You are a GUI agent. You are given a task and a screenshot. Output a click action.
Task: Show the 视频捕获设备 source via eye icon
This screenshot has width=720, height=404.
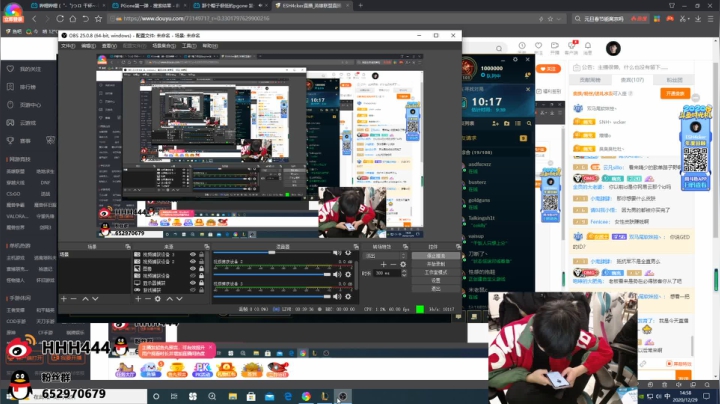click(193, 275)
